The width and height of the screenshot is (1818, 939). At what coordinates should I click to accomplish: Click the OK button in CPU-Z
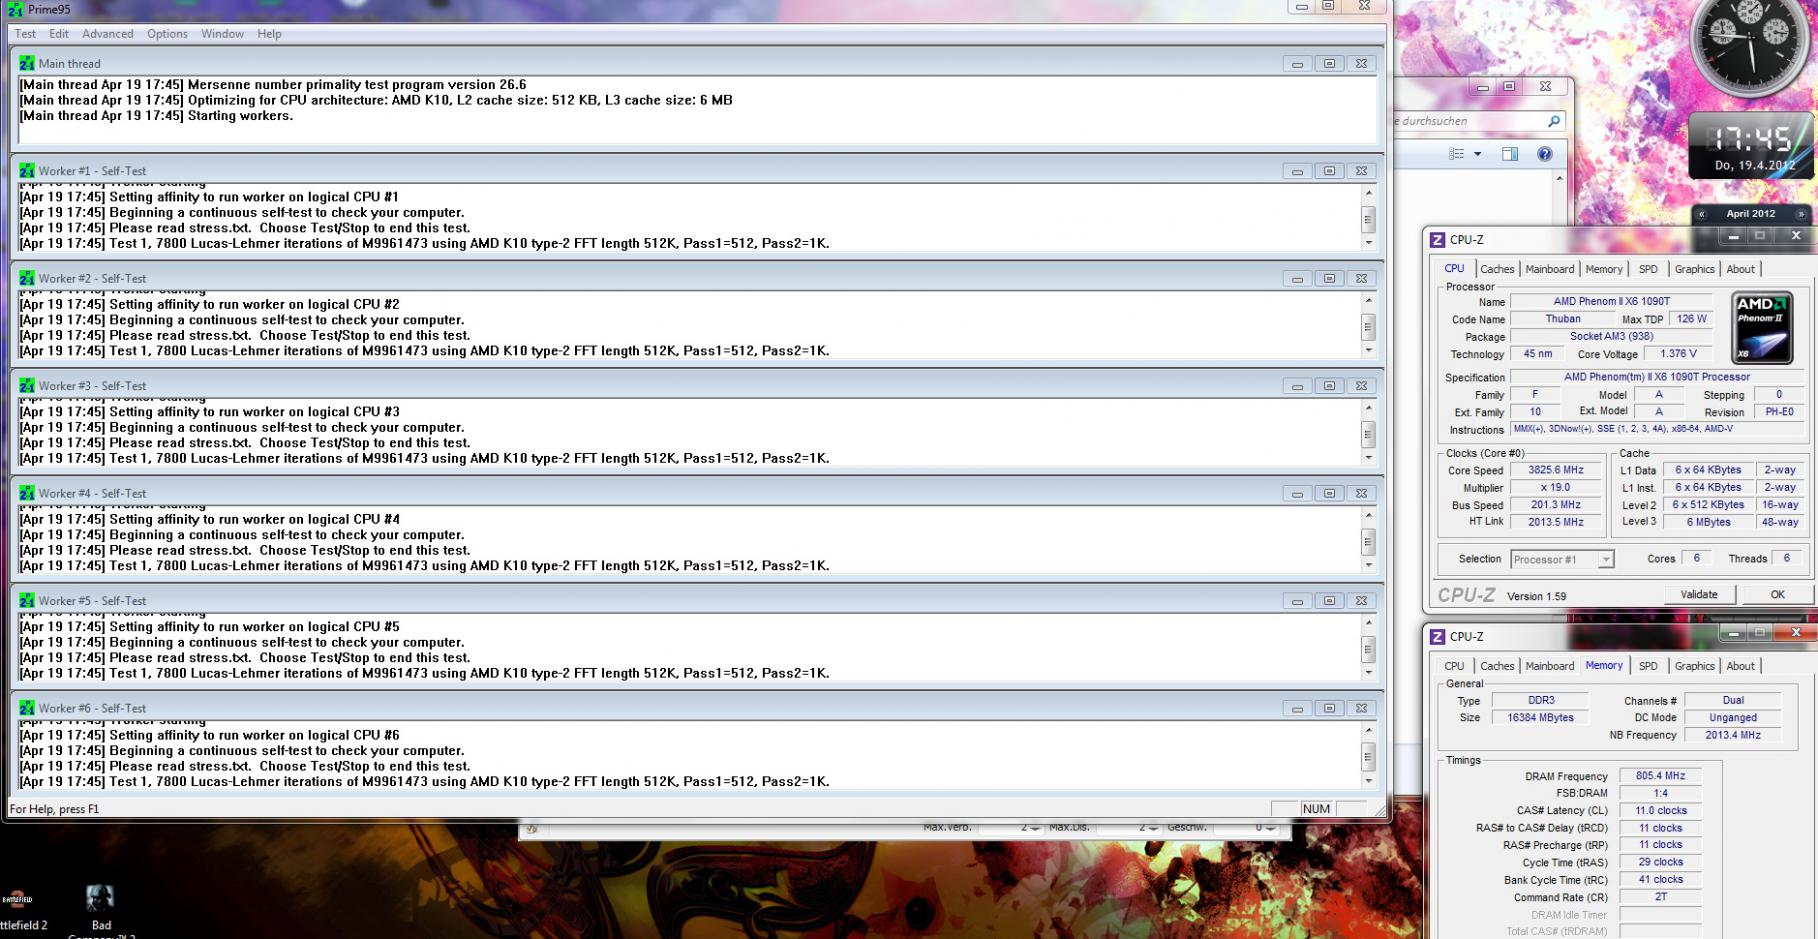pyautogui.click(x=1777, y=594)
